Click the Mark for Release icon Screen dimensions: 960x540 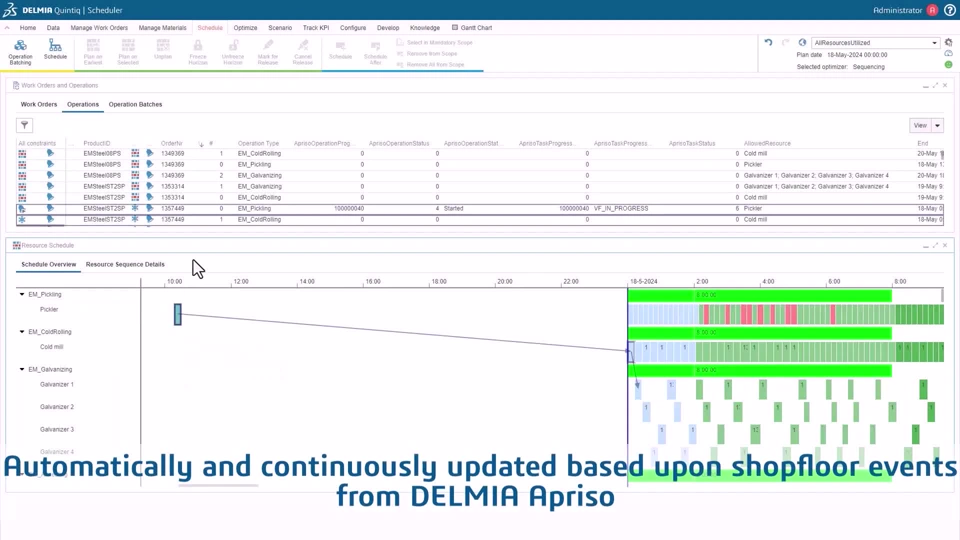268,51
